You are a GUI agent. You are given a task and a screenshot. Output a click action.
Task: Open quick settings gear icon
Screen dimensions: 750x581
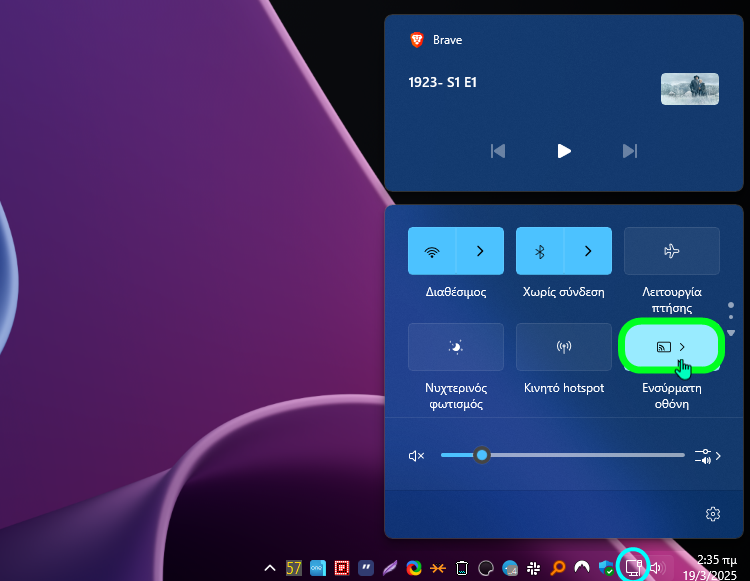click(713, 514)
